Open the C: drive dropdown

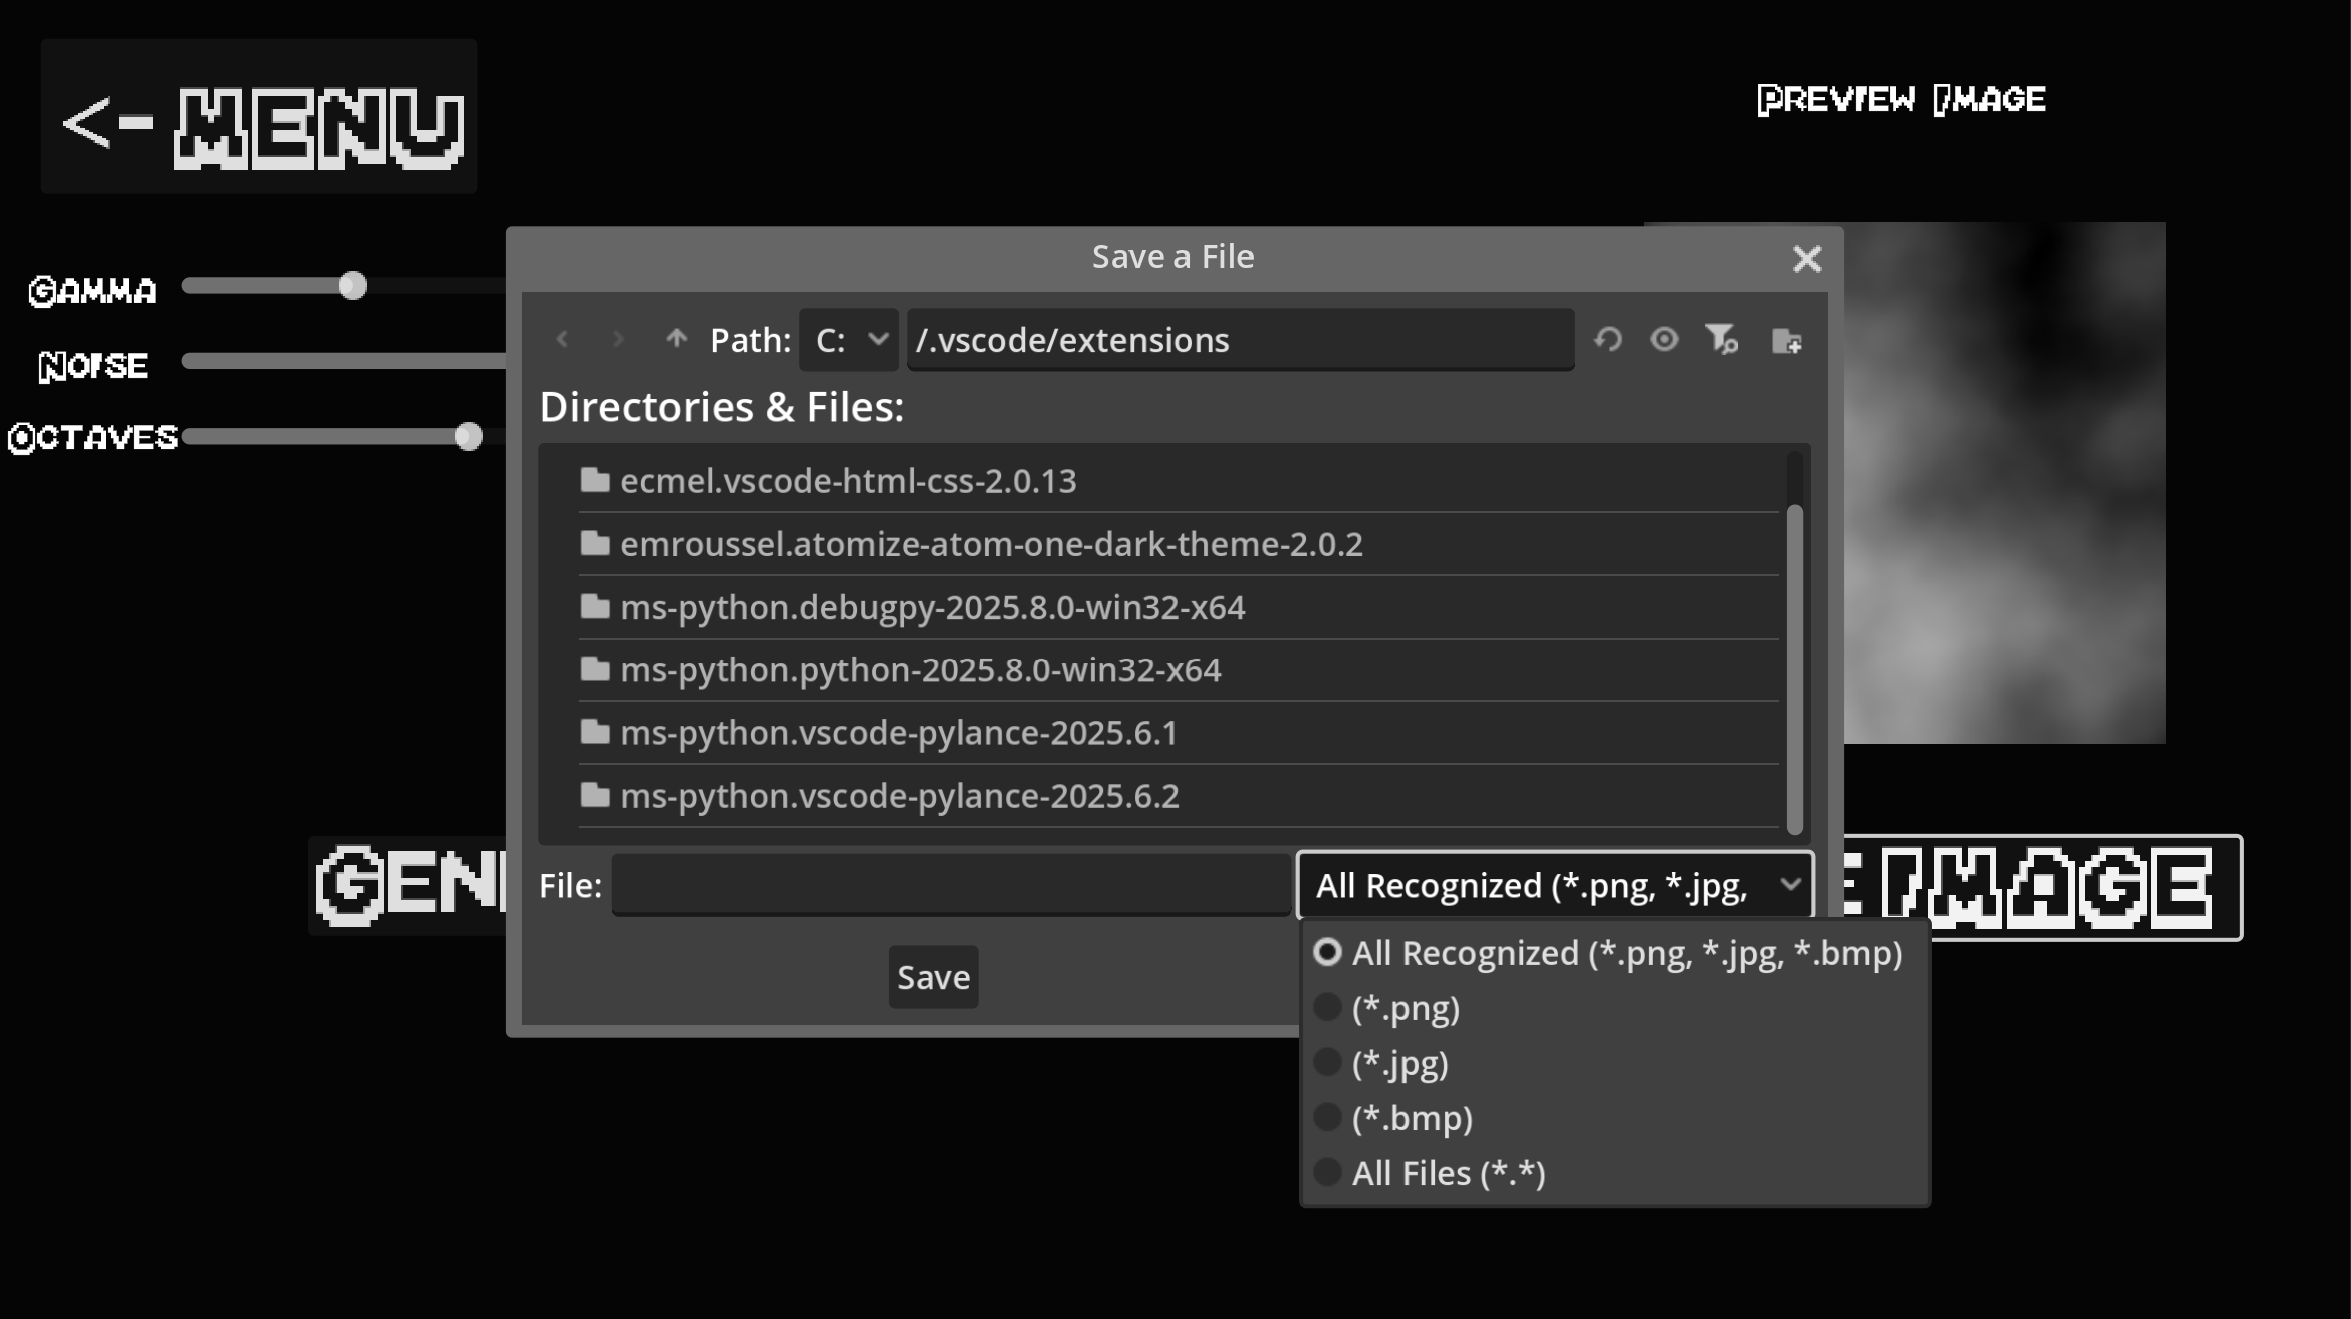[x=850, y=340]
